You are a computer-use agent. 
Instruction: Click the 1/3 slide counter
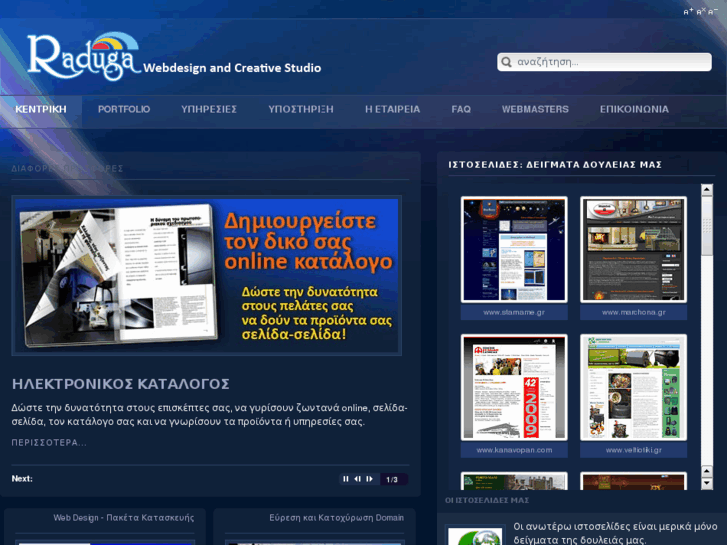tap(392, 479)
